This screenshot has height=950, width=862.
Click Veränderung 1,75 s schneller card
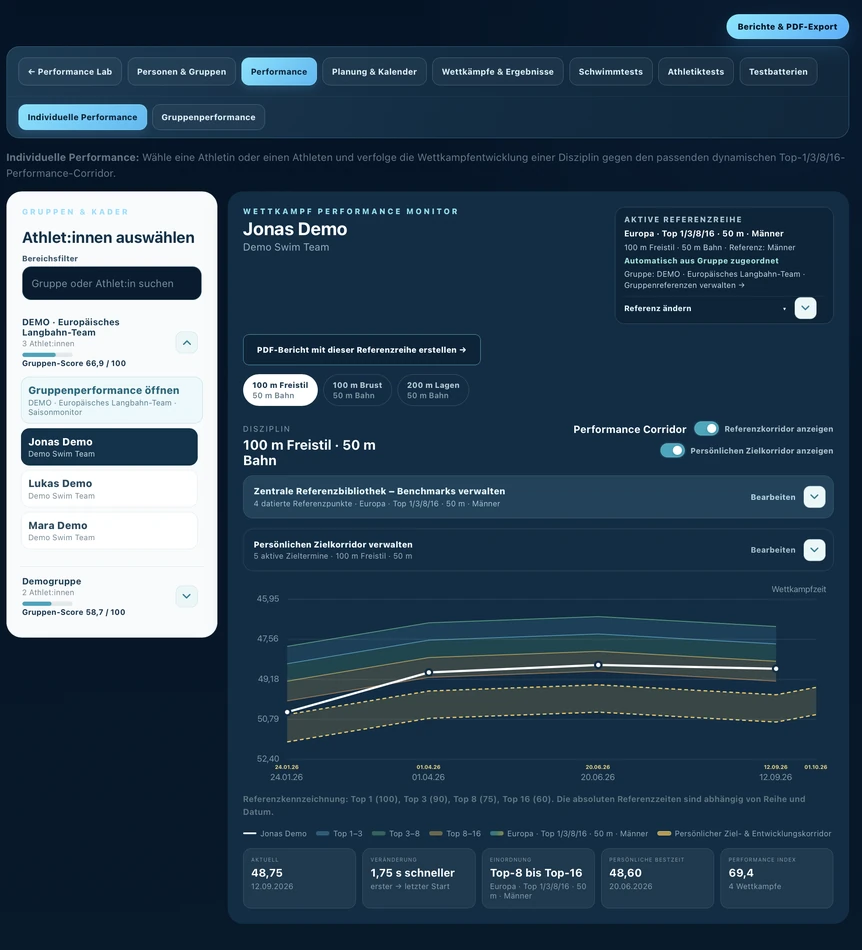coord(419,878)
